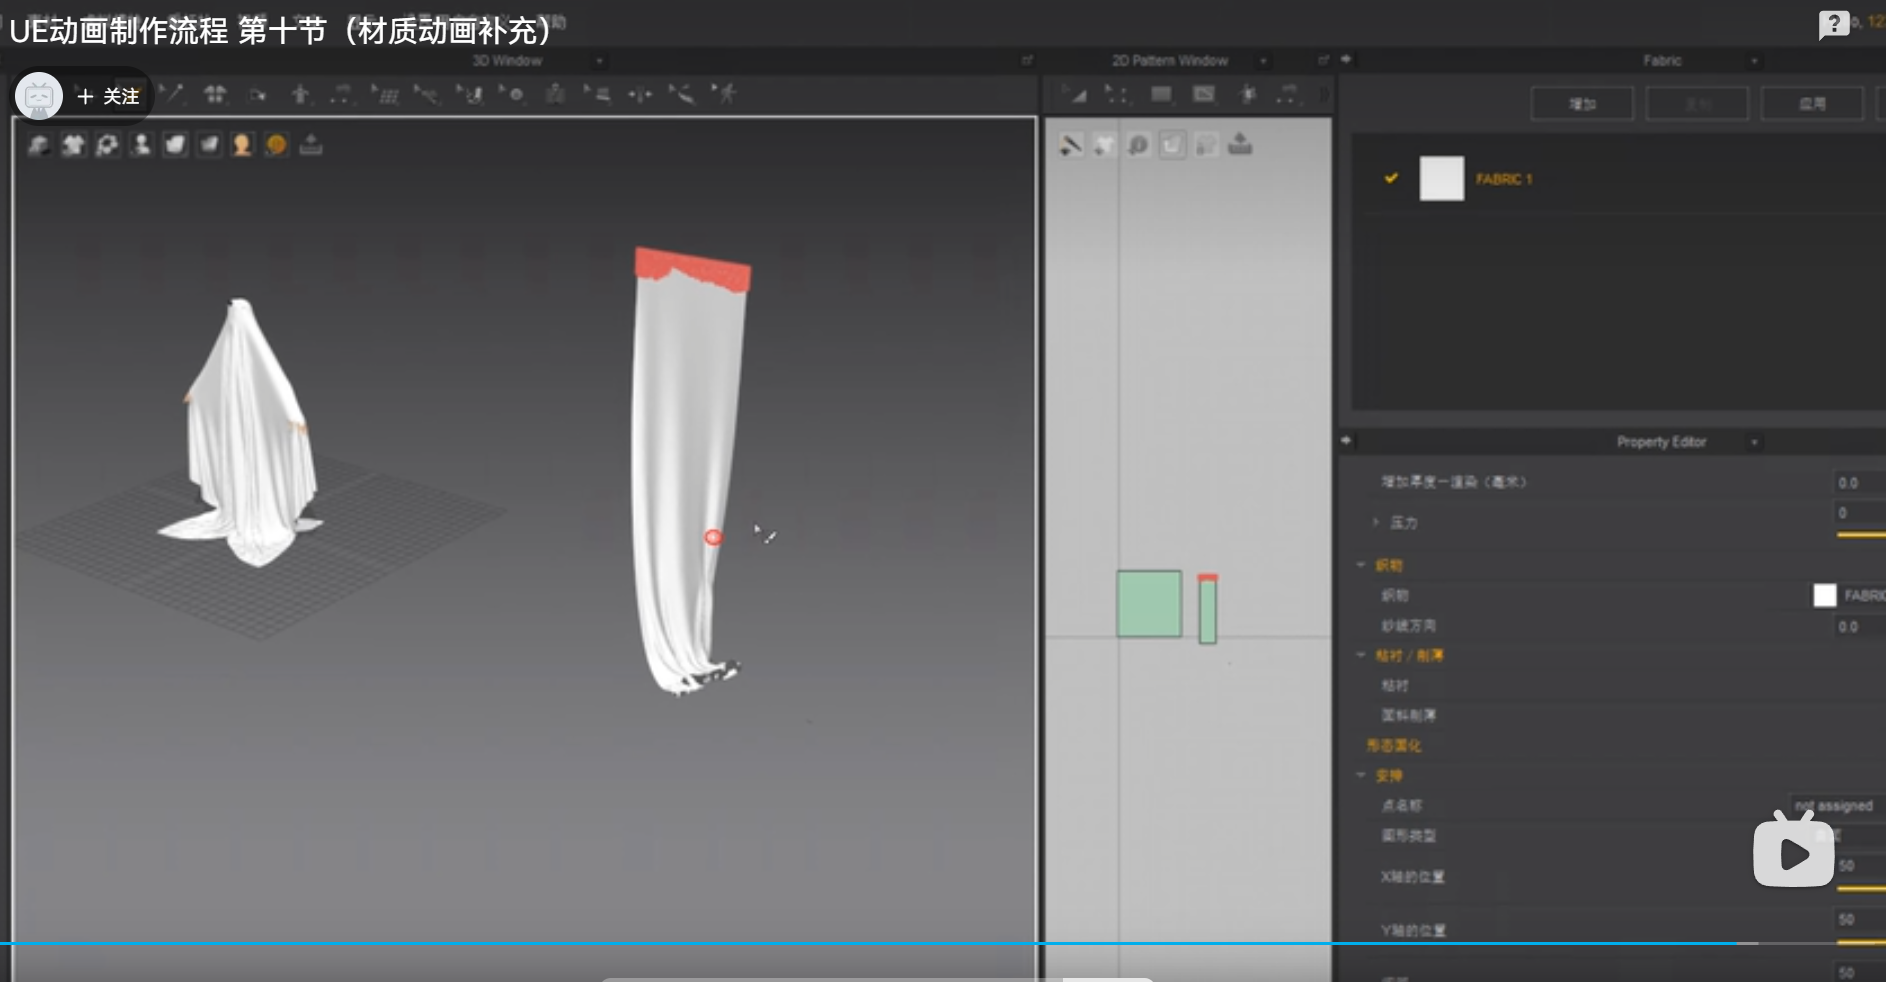Expand the 压力 property row
The height and width of the screenshot is (982, 1886).
pyautogui.click(x=1376, y=522)
